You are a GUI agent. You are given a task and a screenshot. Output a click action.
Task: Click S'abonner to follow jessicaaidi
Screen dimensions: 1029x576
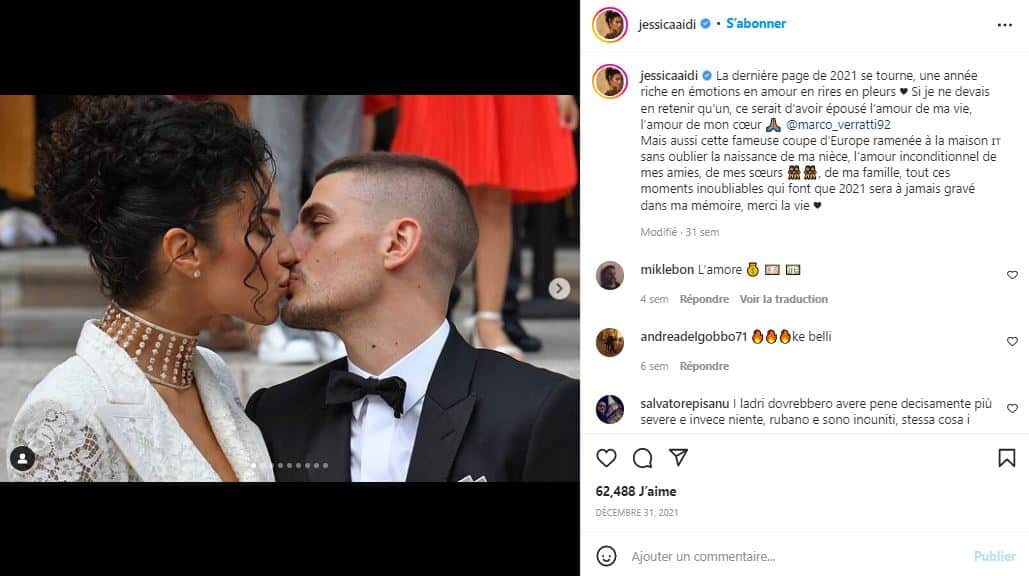pos(756,24)
